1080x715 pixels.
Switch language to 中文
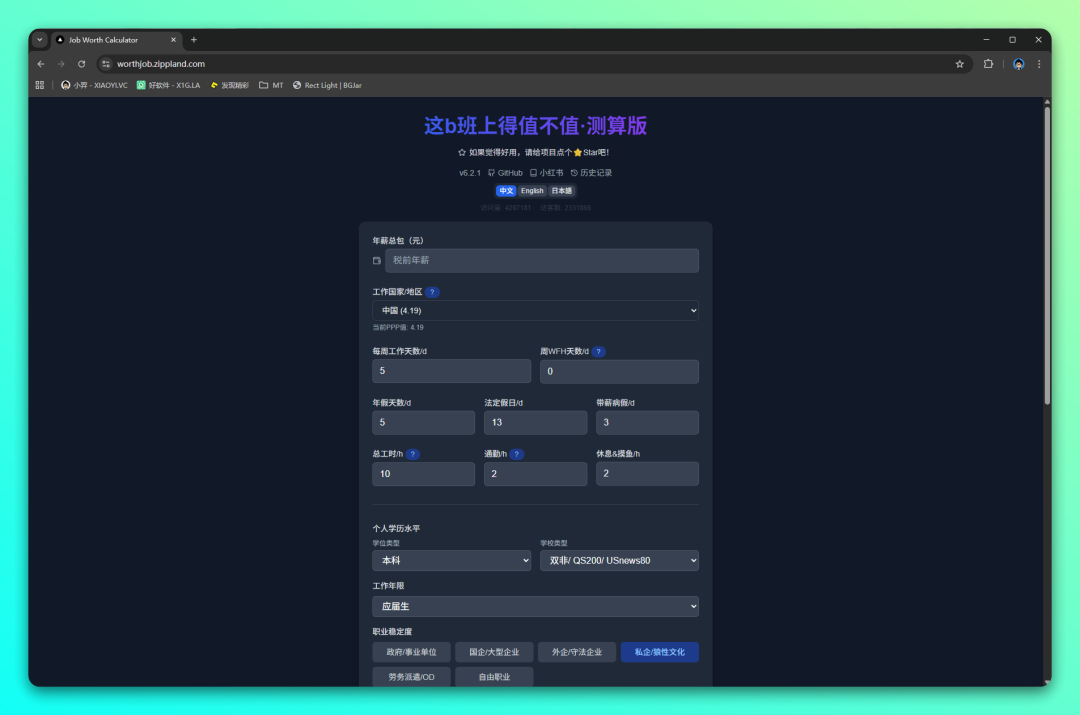point(506,191)
